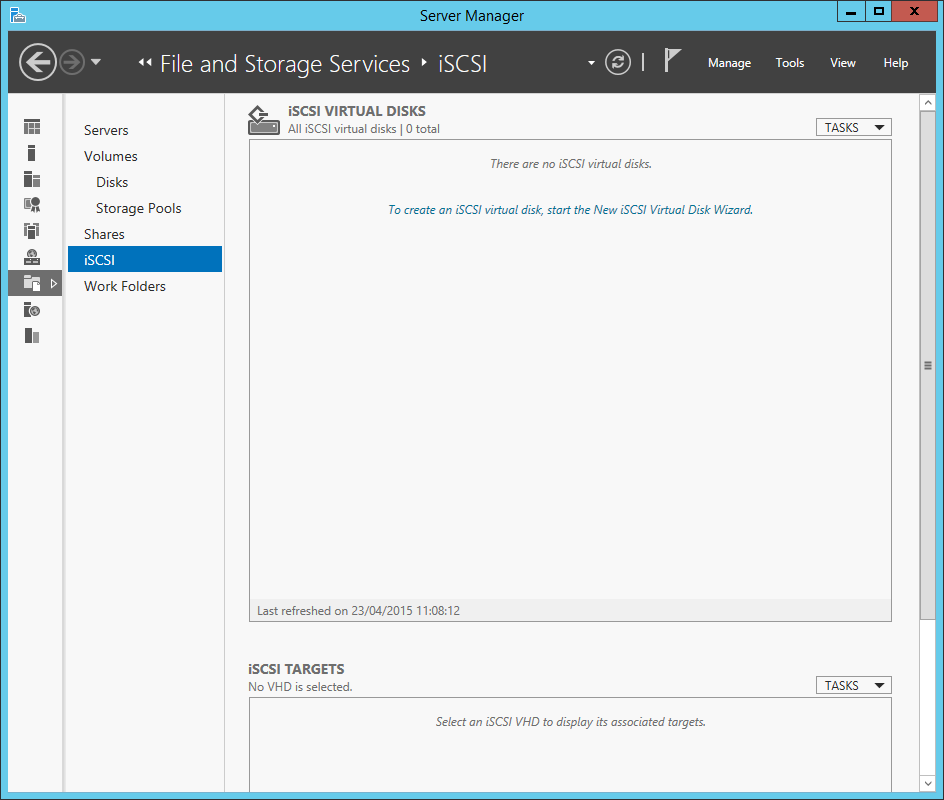Select the Local Server sidebar icon
Image resolution: width=944 pixels, height=800 pixels.
[x=32, y=153]
